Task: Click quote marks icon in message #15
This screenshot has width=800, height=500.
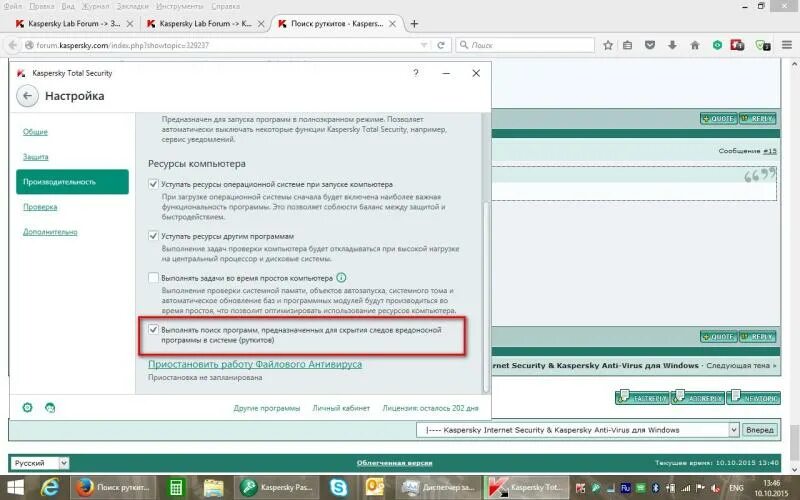Action: click(759, 175)
